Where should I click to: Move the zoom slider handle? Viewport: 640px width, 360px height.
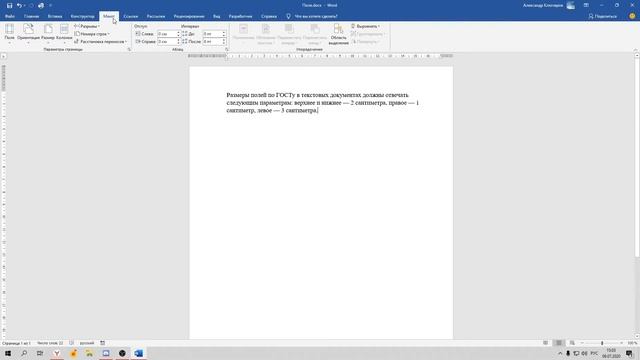602,343
